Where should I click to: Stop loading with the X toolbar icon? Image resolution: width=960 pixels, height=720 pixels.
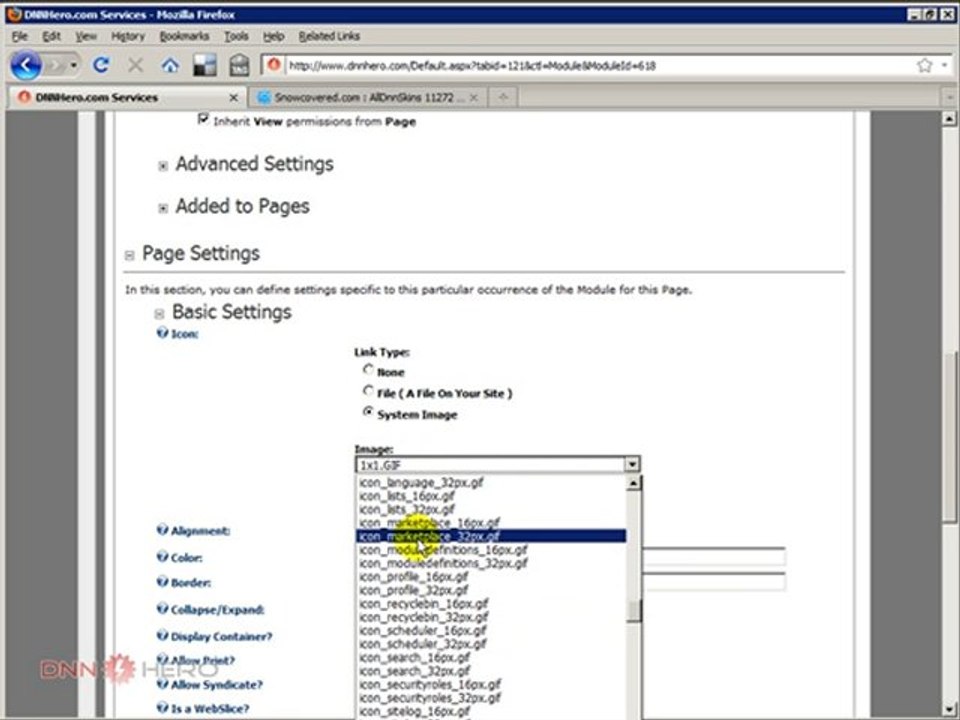click(x=136, y=65)
